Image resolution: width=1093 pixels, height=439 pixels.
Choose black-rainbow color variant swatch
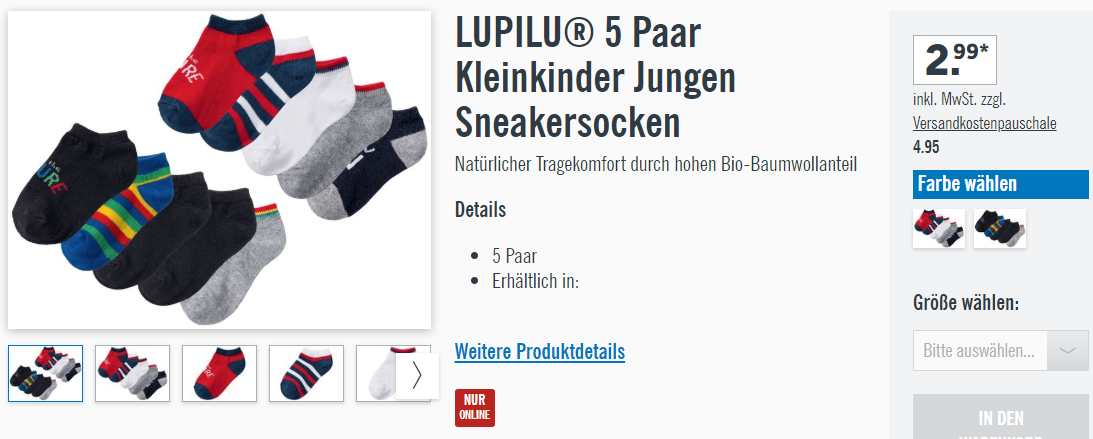(x=1000, y=228)
